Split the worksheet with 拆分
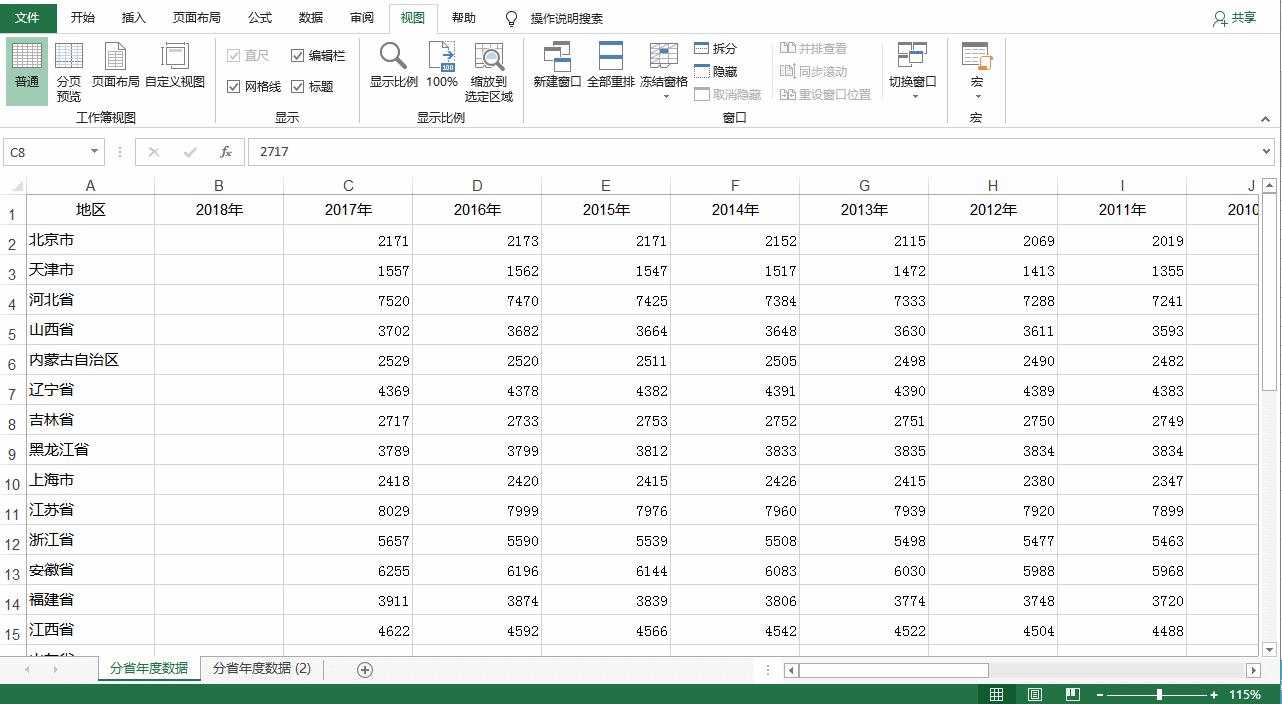The width and height of the screenshot is (1282, 704). pos(716,46)
